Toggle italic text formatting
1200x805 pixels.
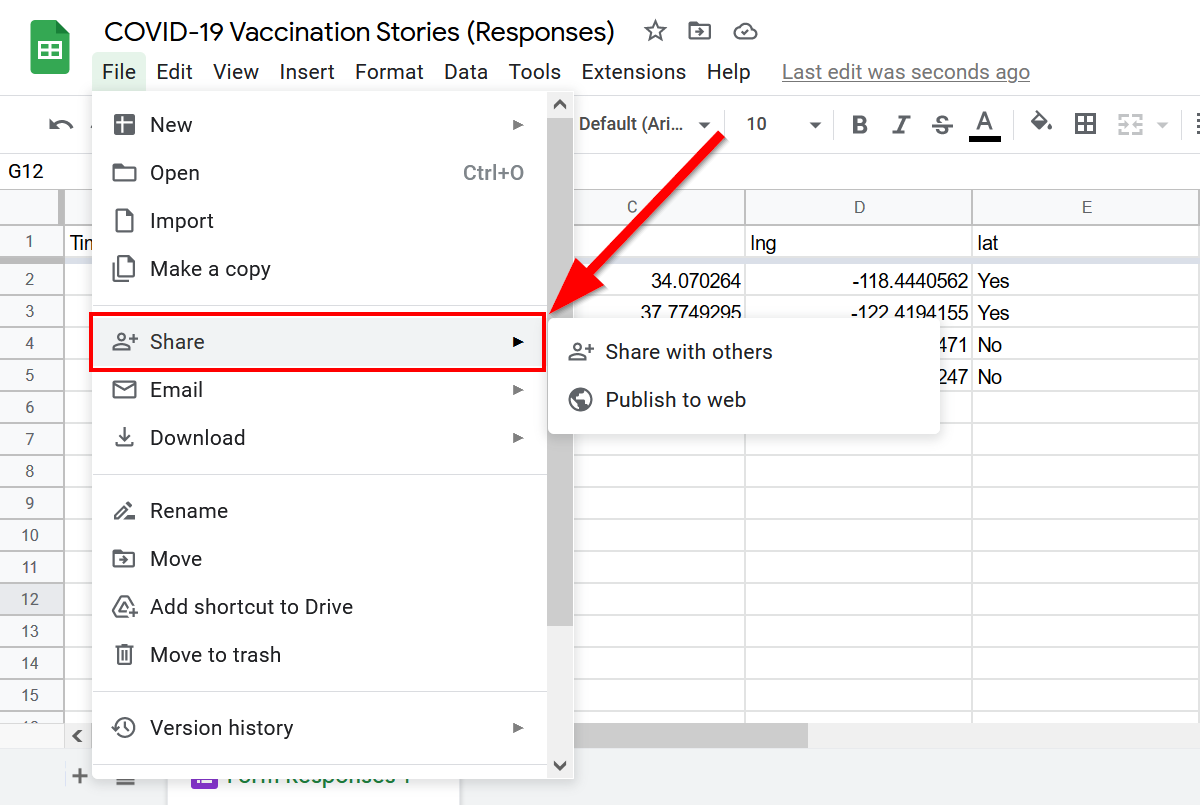[x=901, y=125]
